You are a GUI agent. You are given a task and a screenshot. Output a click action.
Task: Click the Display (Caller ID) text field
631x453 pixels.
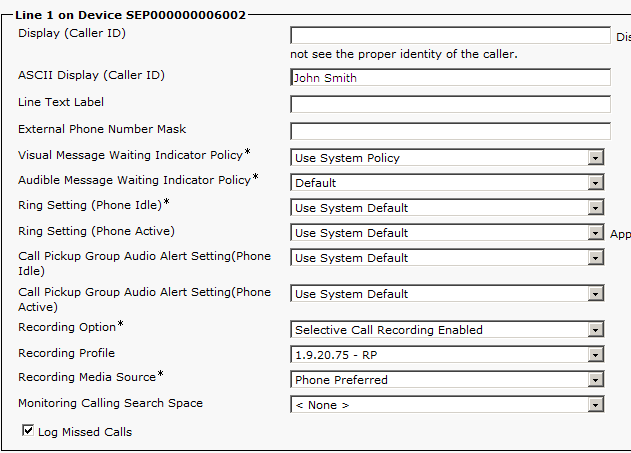450,35
